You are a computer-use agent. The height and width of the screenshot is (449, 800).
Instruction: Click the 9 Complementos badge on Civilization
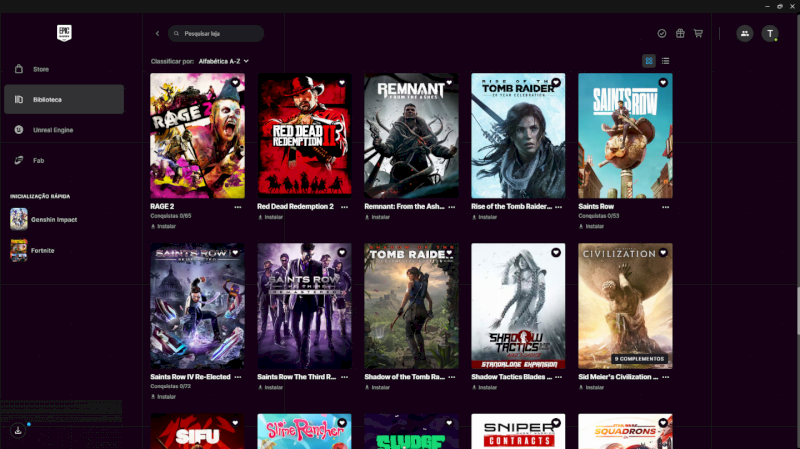[x=639, y=359]
